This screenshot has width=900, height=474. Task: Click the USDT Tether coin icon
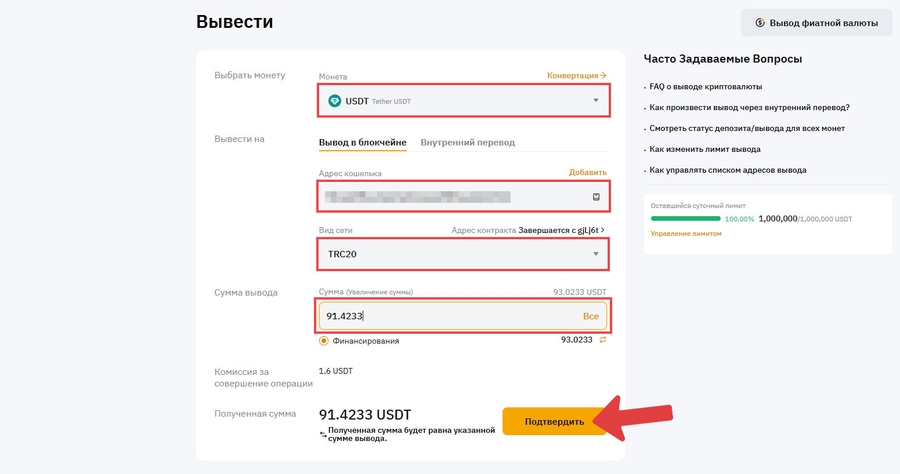tap(335, 100)
